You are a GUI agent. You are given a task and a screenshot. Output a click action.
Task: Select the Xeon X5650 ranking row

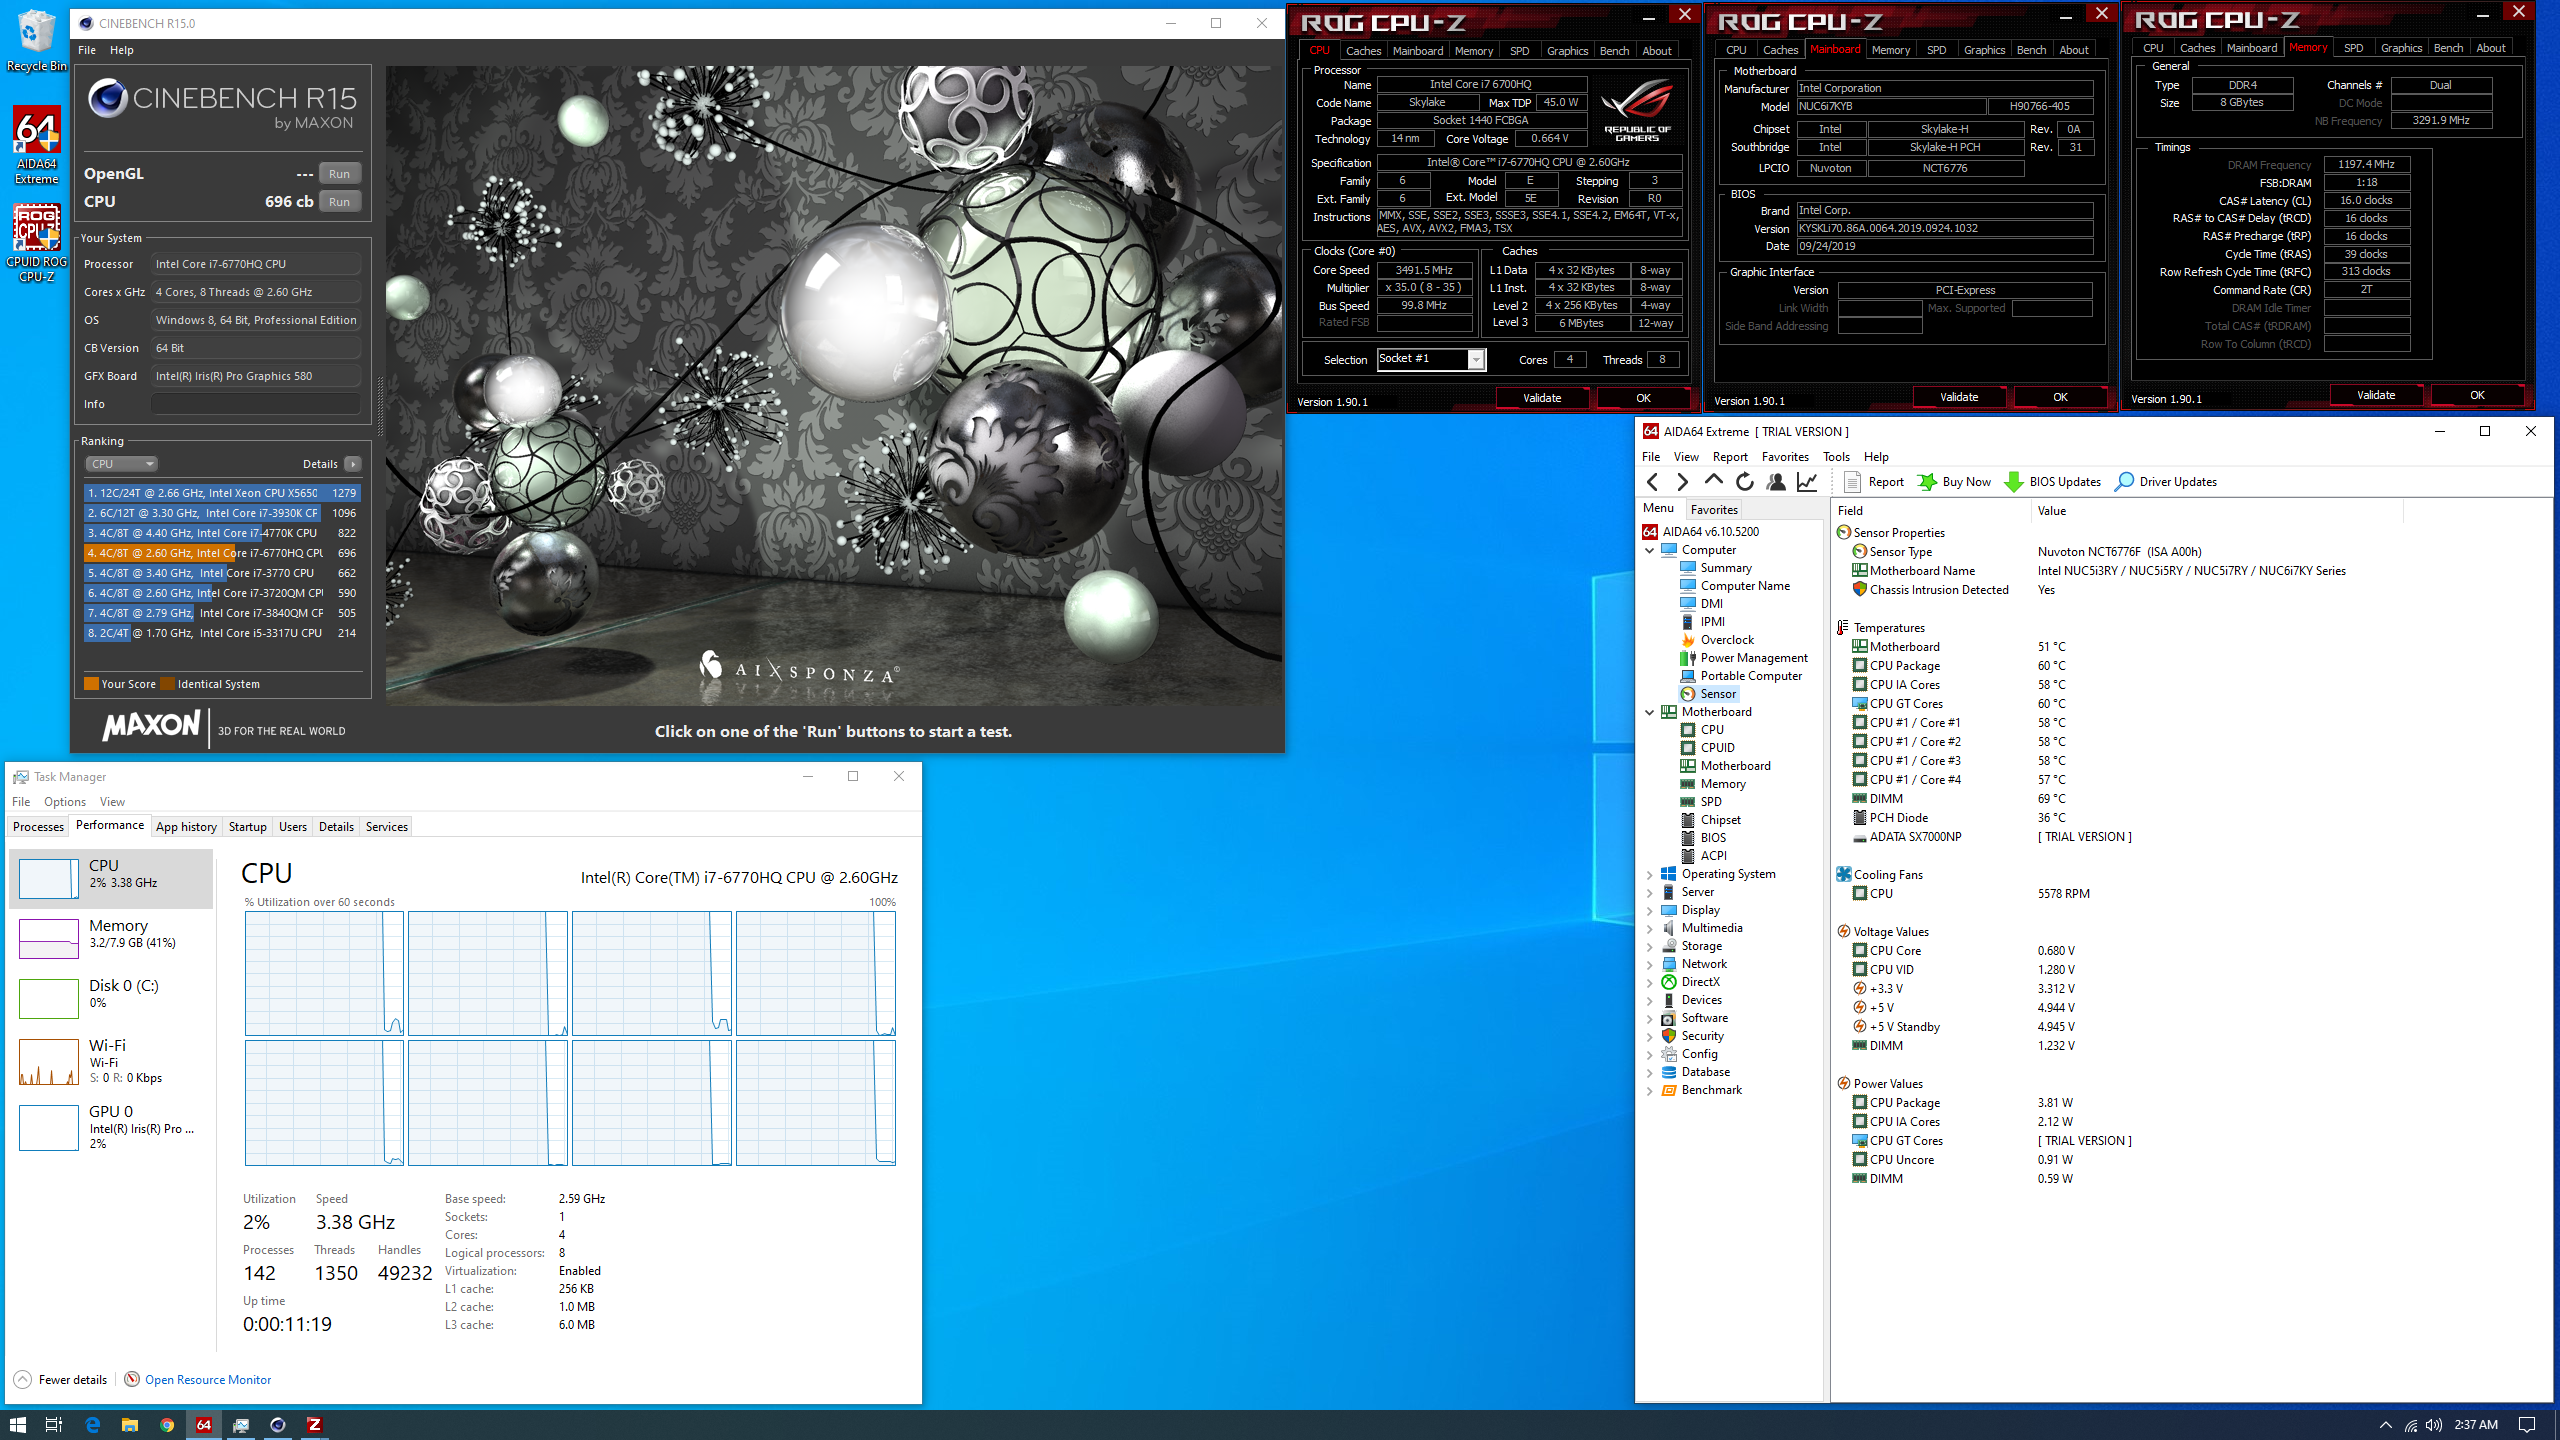[x=222, y=493]
